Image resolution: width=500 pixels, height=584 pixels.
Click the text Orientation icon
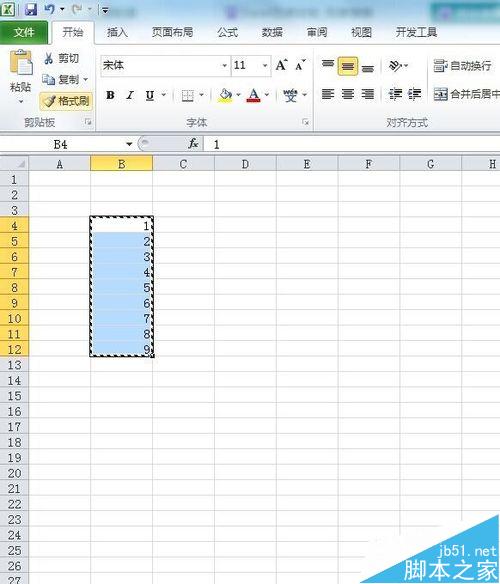[x=396, y=66]
